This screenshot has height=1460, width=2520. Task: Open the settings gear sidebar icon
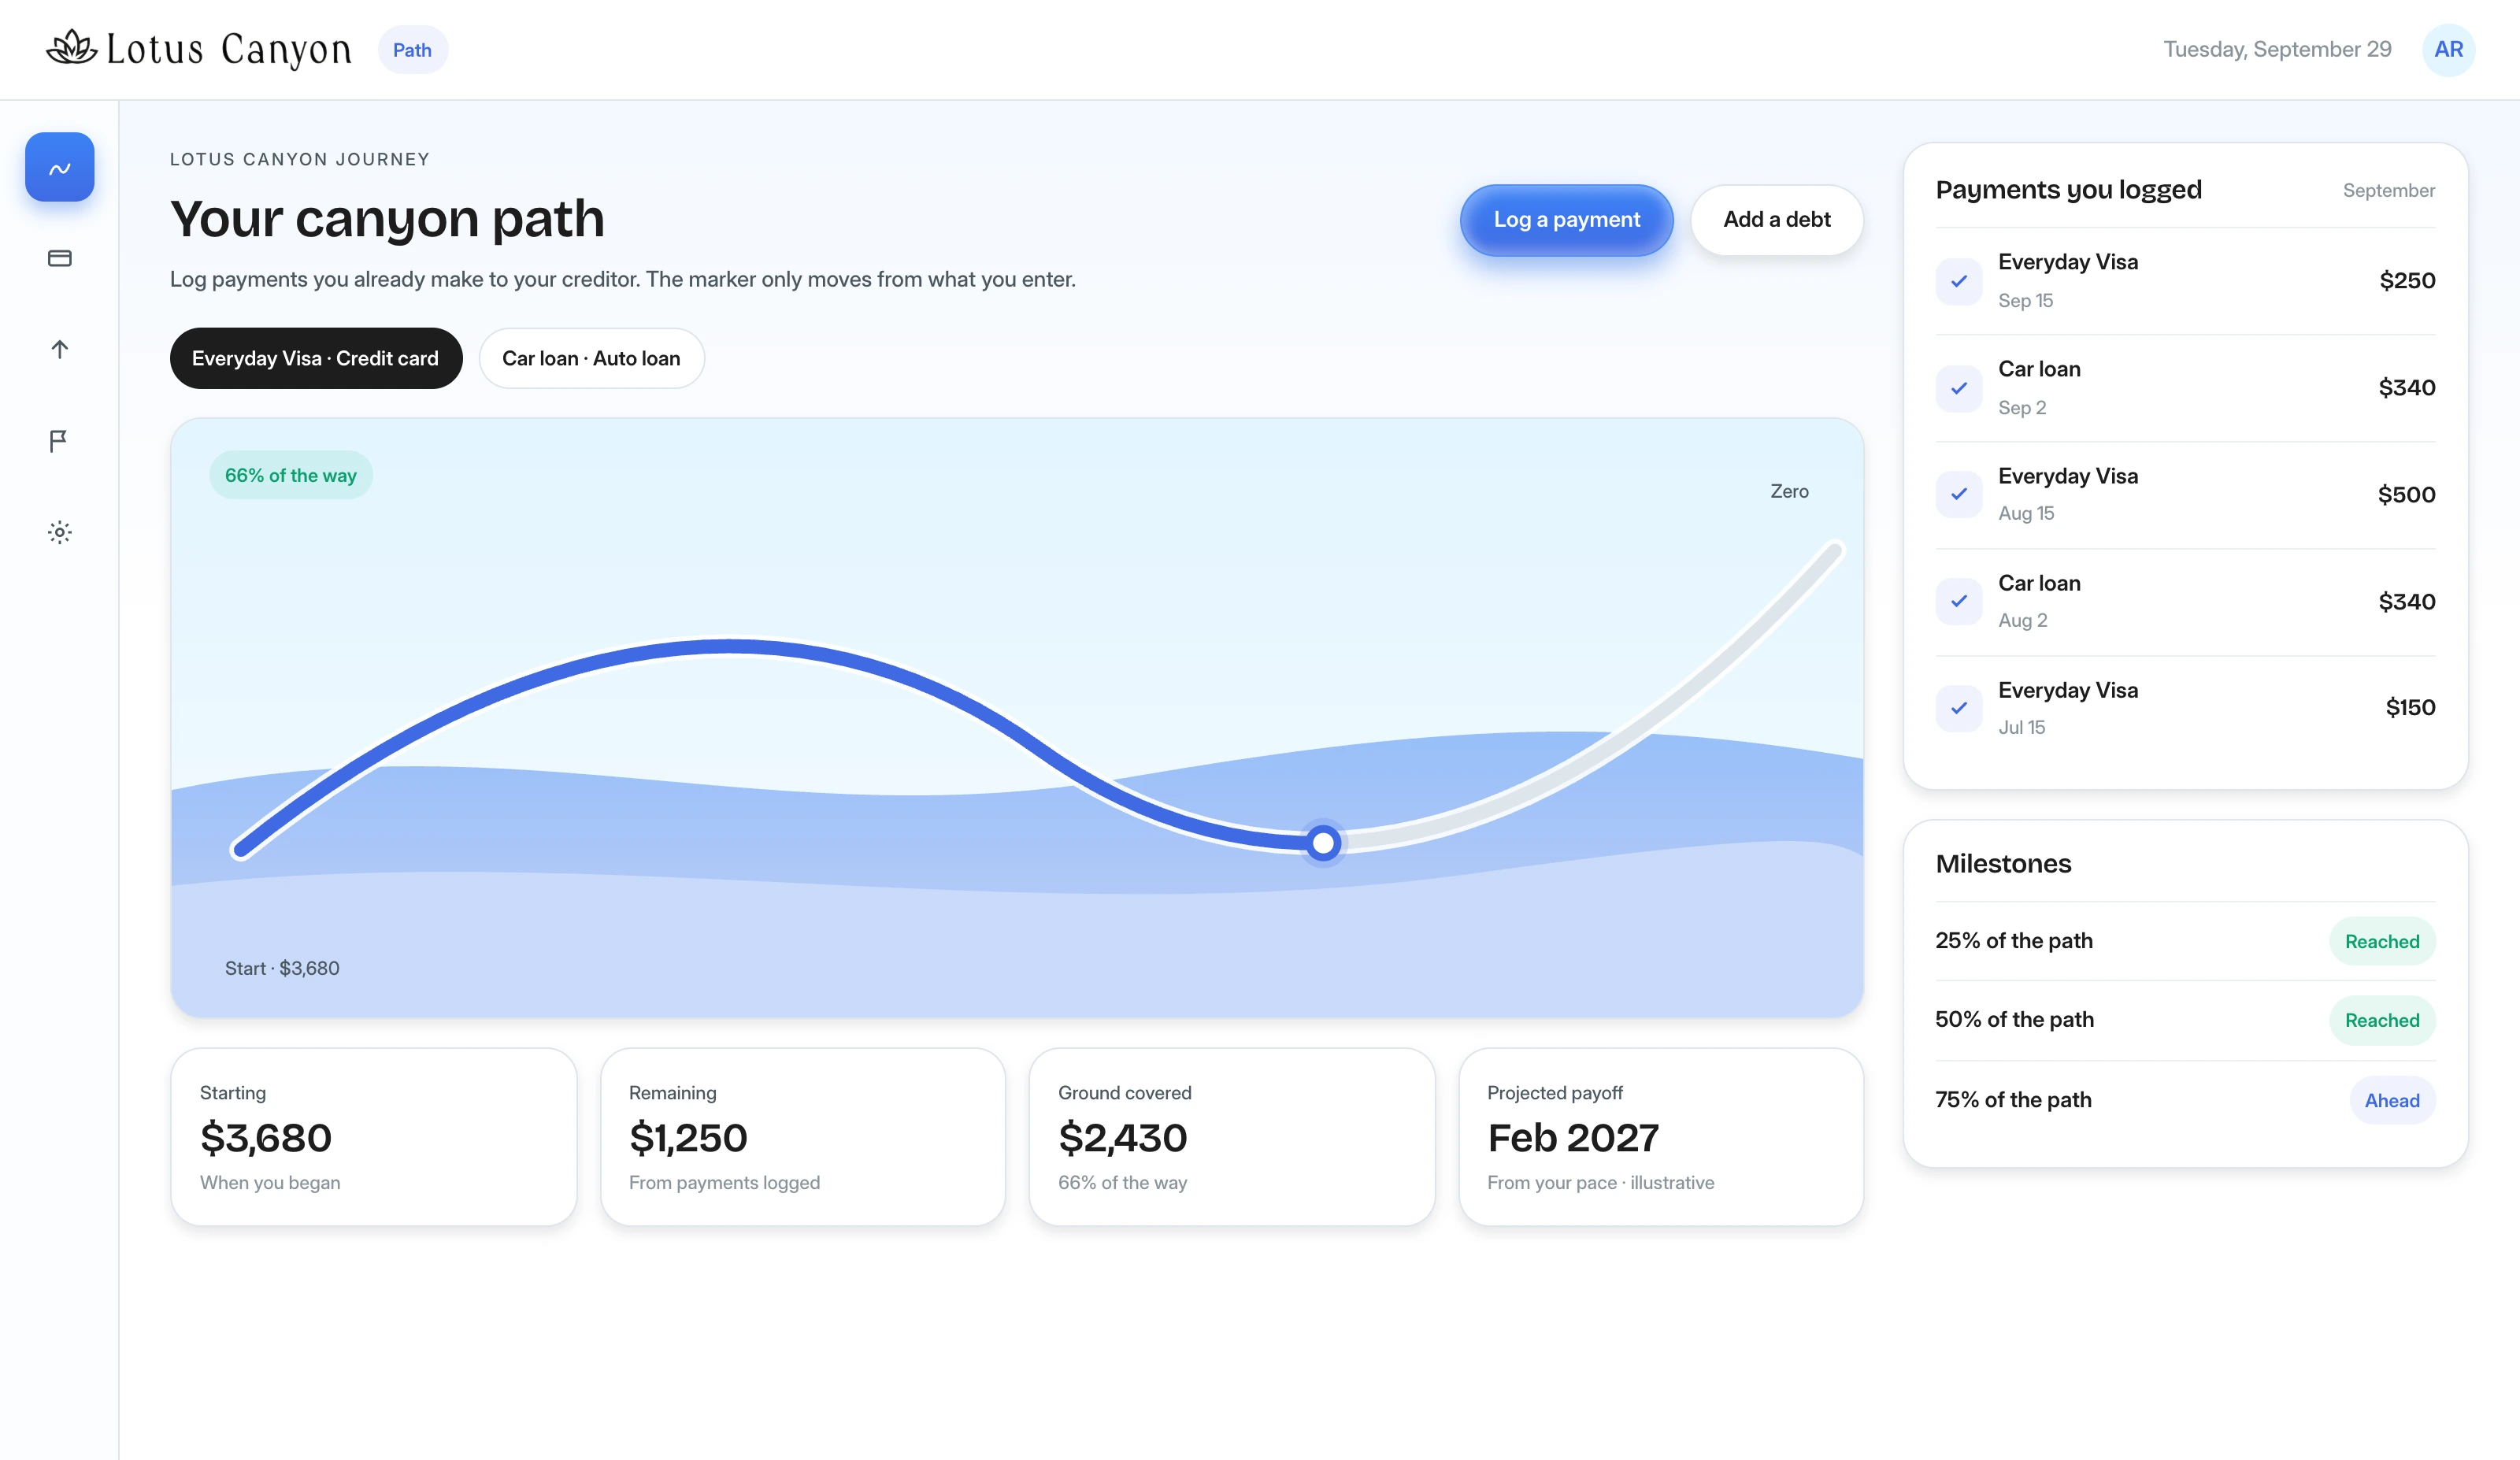59,532
